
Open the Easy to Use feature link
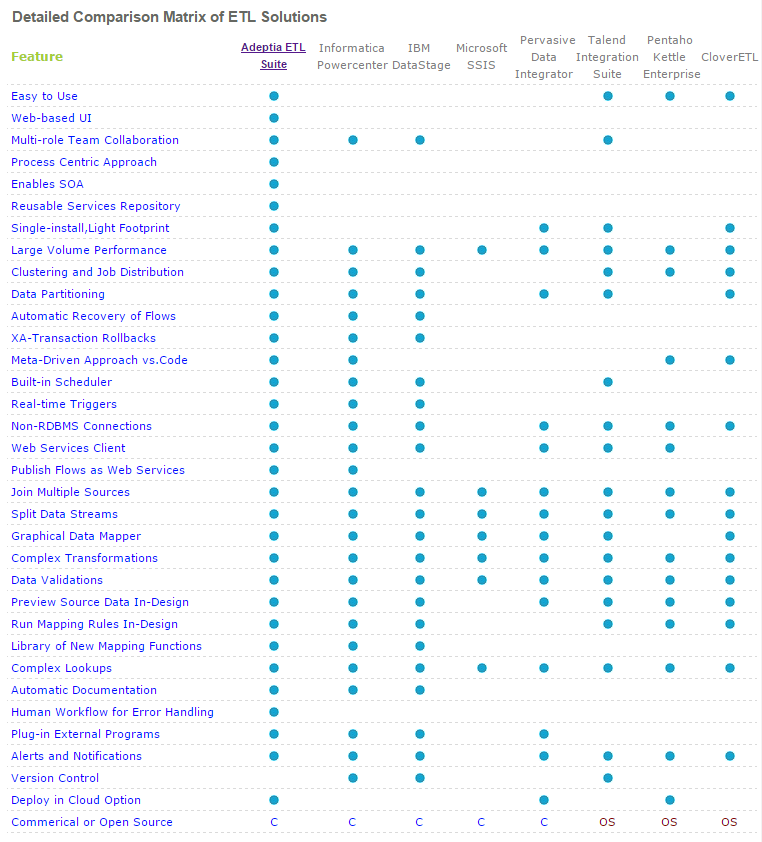coord(44,96)
